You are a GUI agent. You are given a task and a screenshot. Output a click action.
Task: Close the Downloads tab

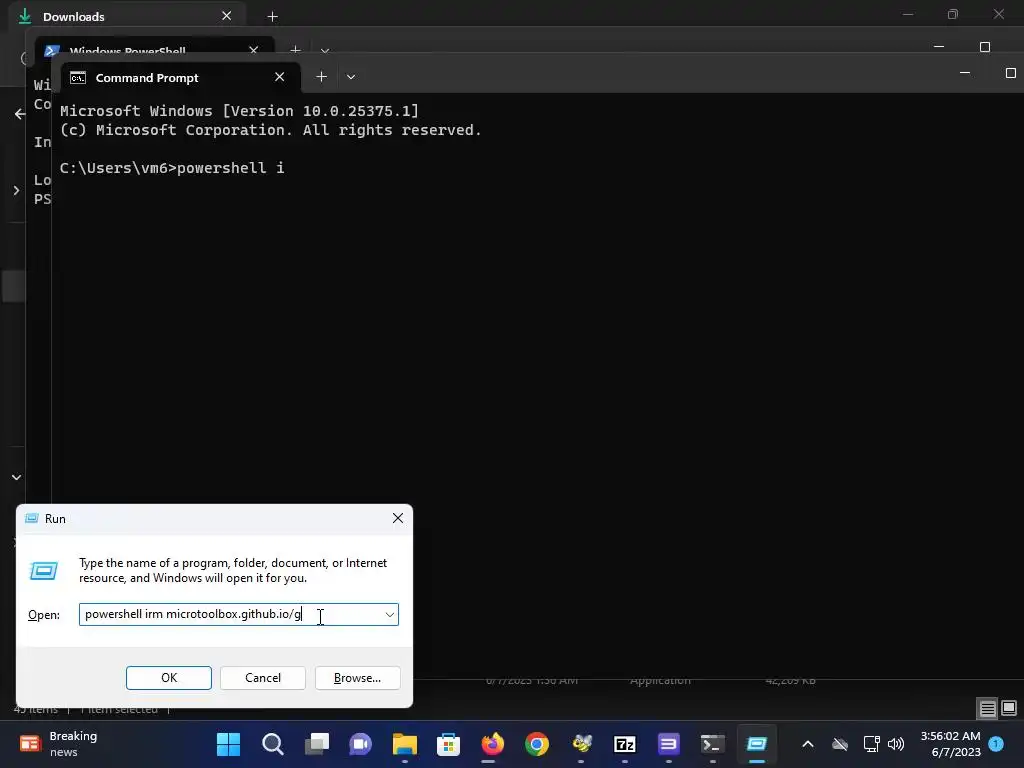226,16
